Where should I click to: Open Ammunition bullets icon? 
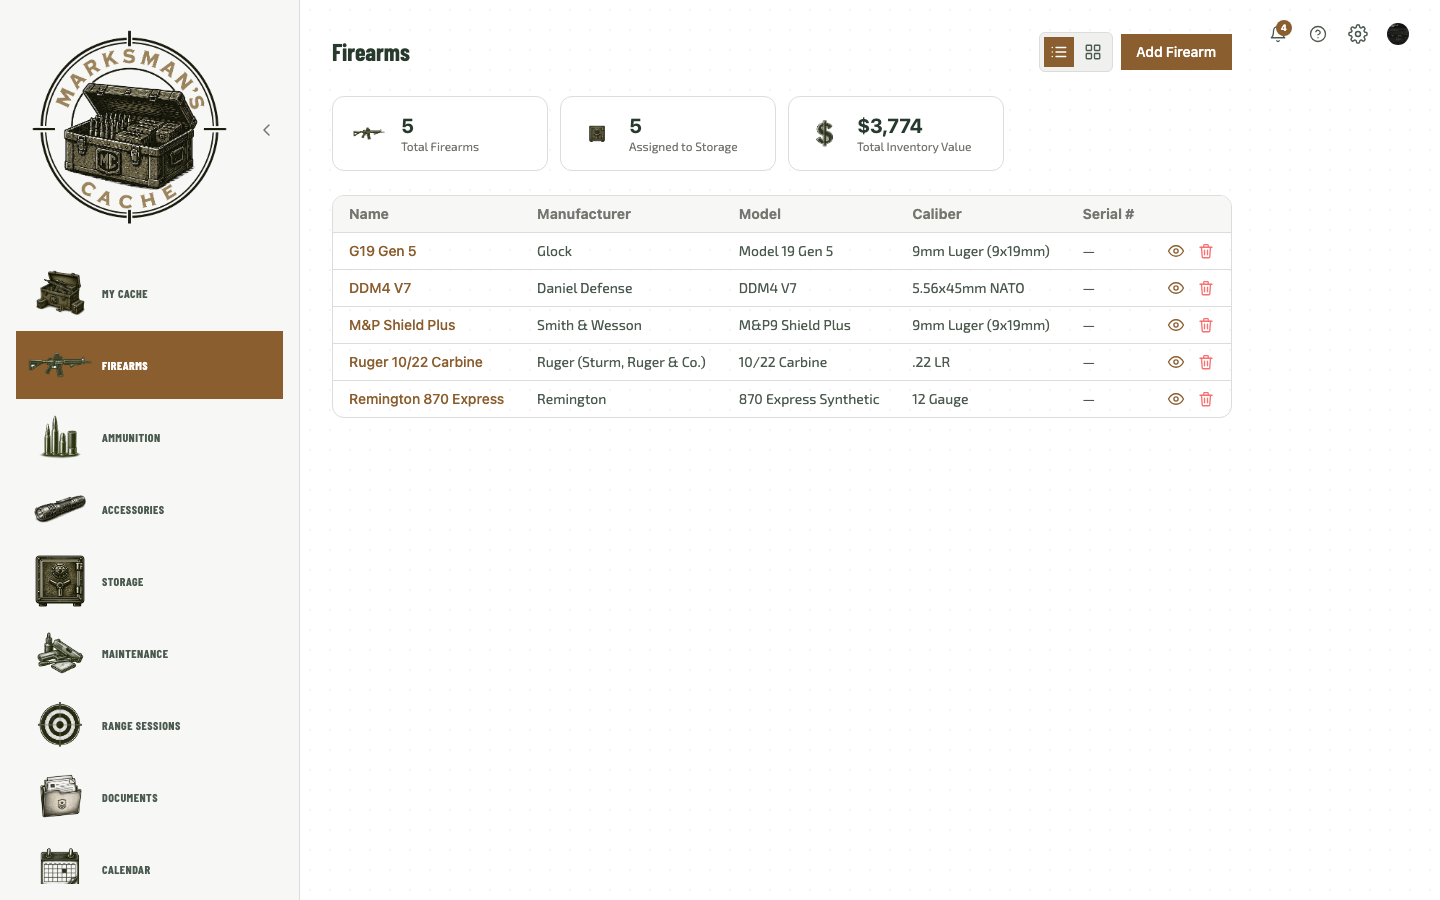60,437
